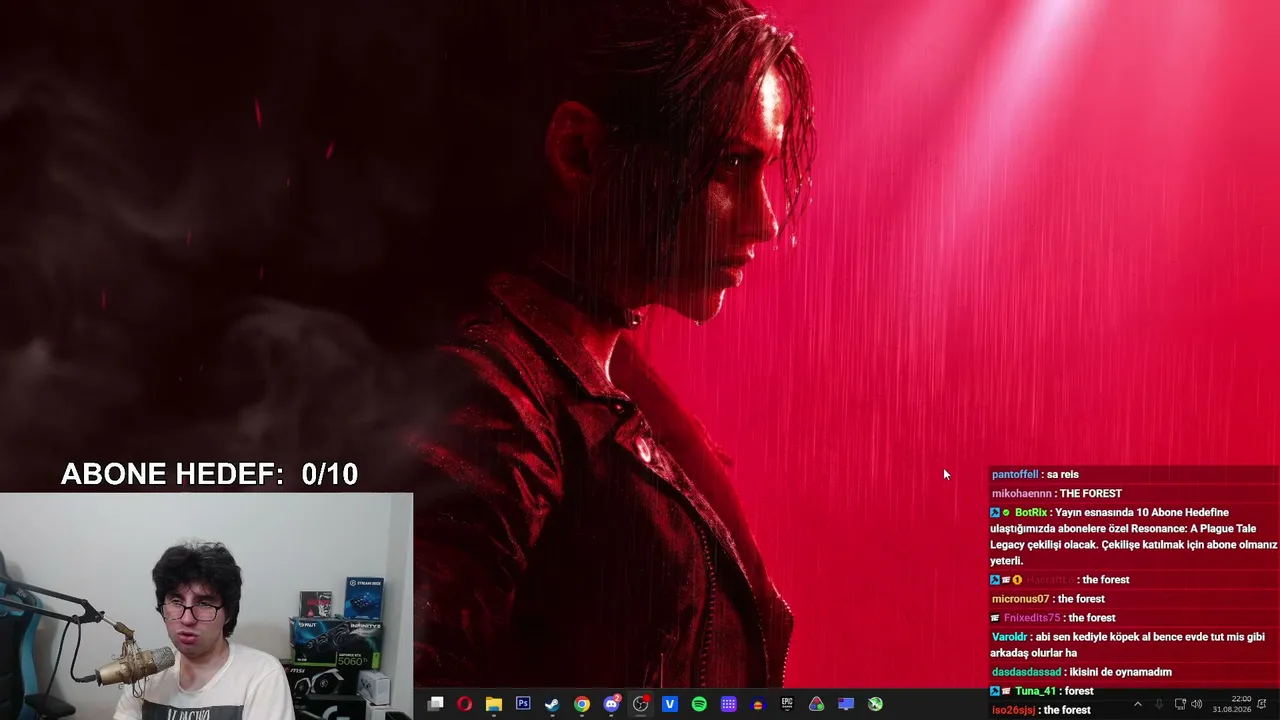
Task: Open the green globe app in the taskbar
Action: (x=875, y=704)
